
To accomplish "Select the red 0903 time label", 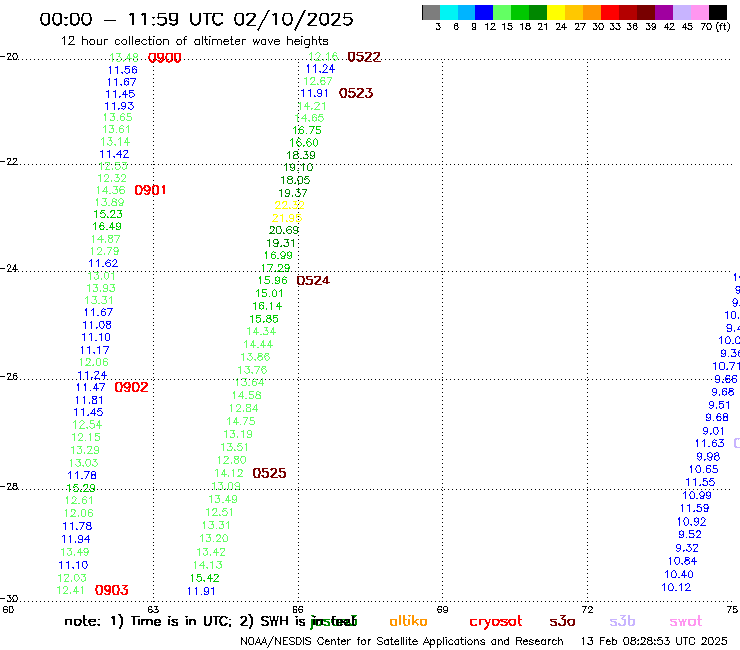I will click(111, 590).
